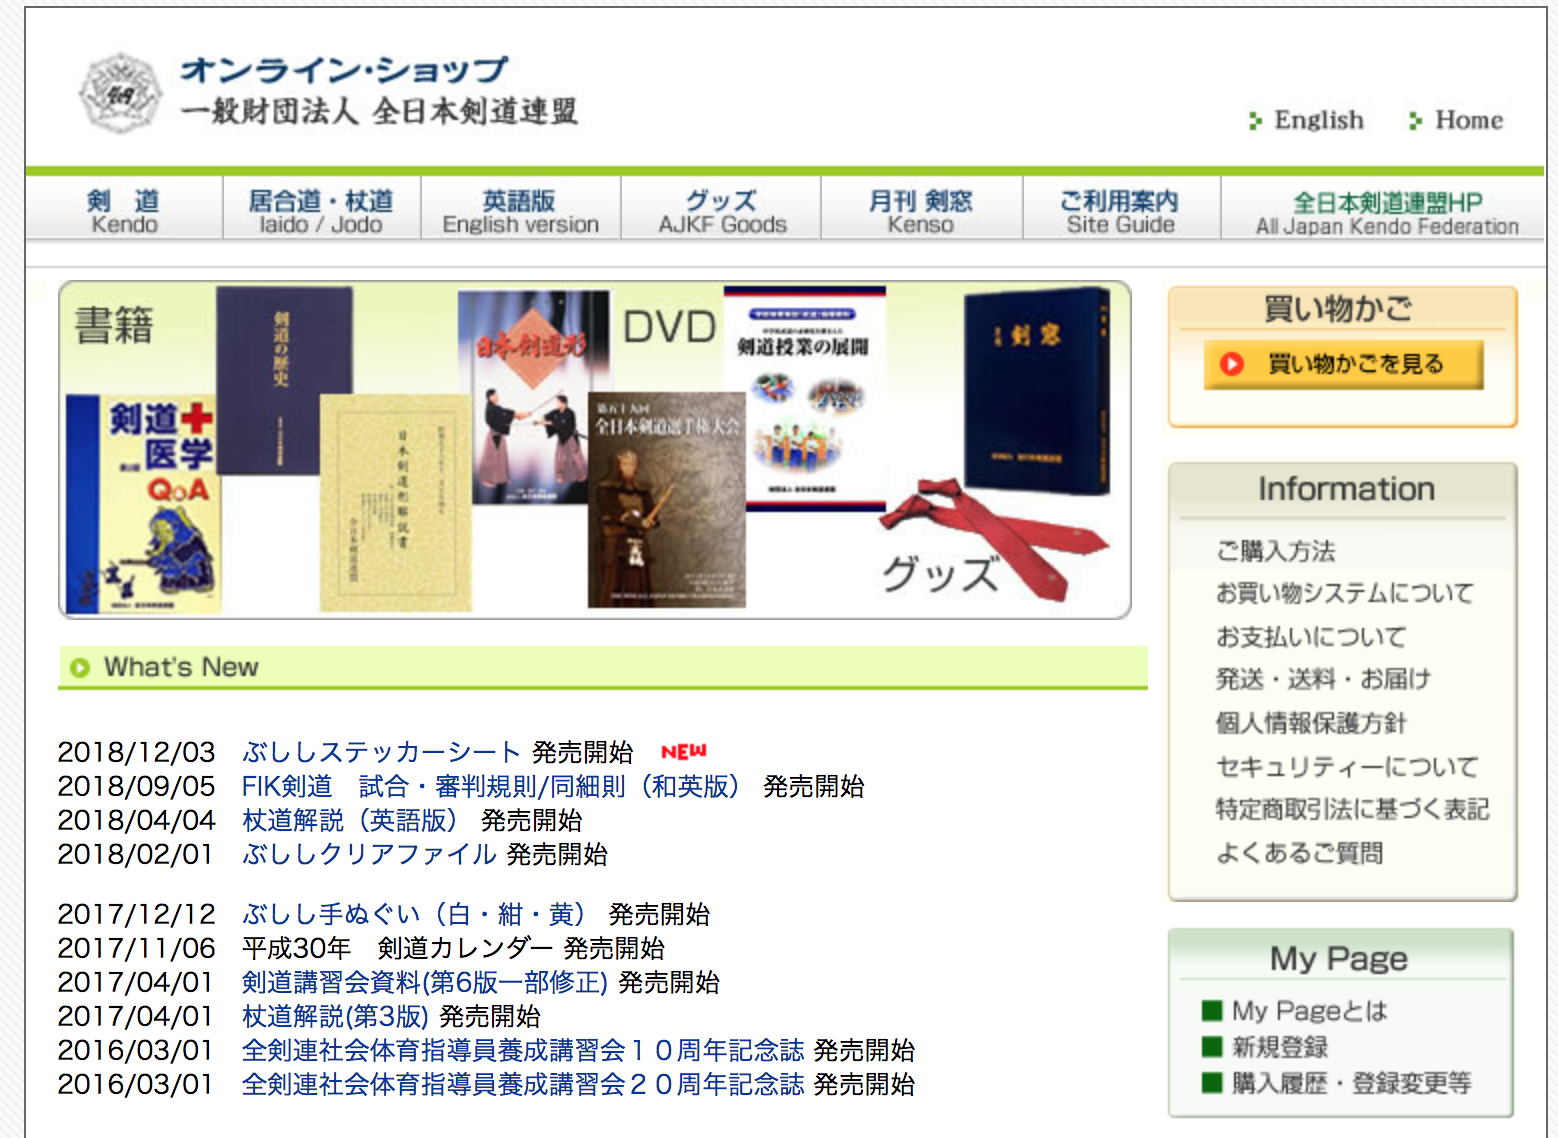Open the 新規登録 registration link

pyautogui.click(x=1279, y=1047)
